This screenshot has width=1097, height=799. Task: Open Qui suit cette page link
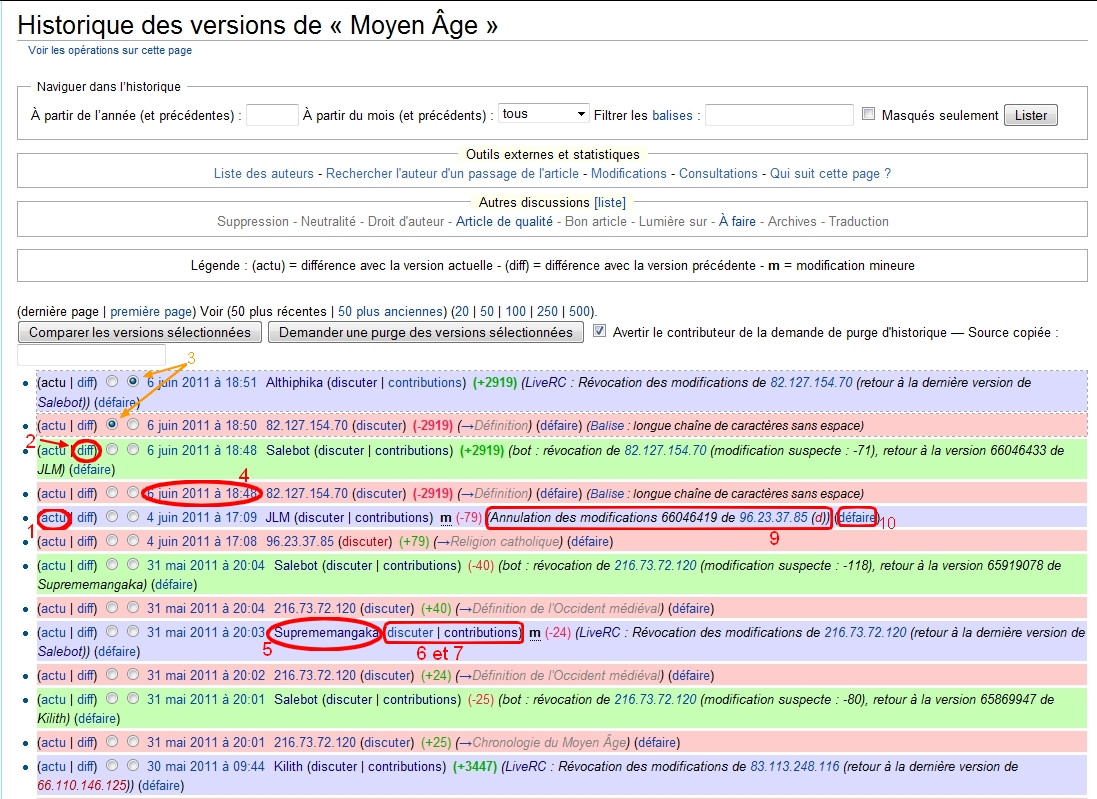pyautogui.click(x=830, y=174)
